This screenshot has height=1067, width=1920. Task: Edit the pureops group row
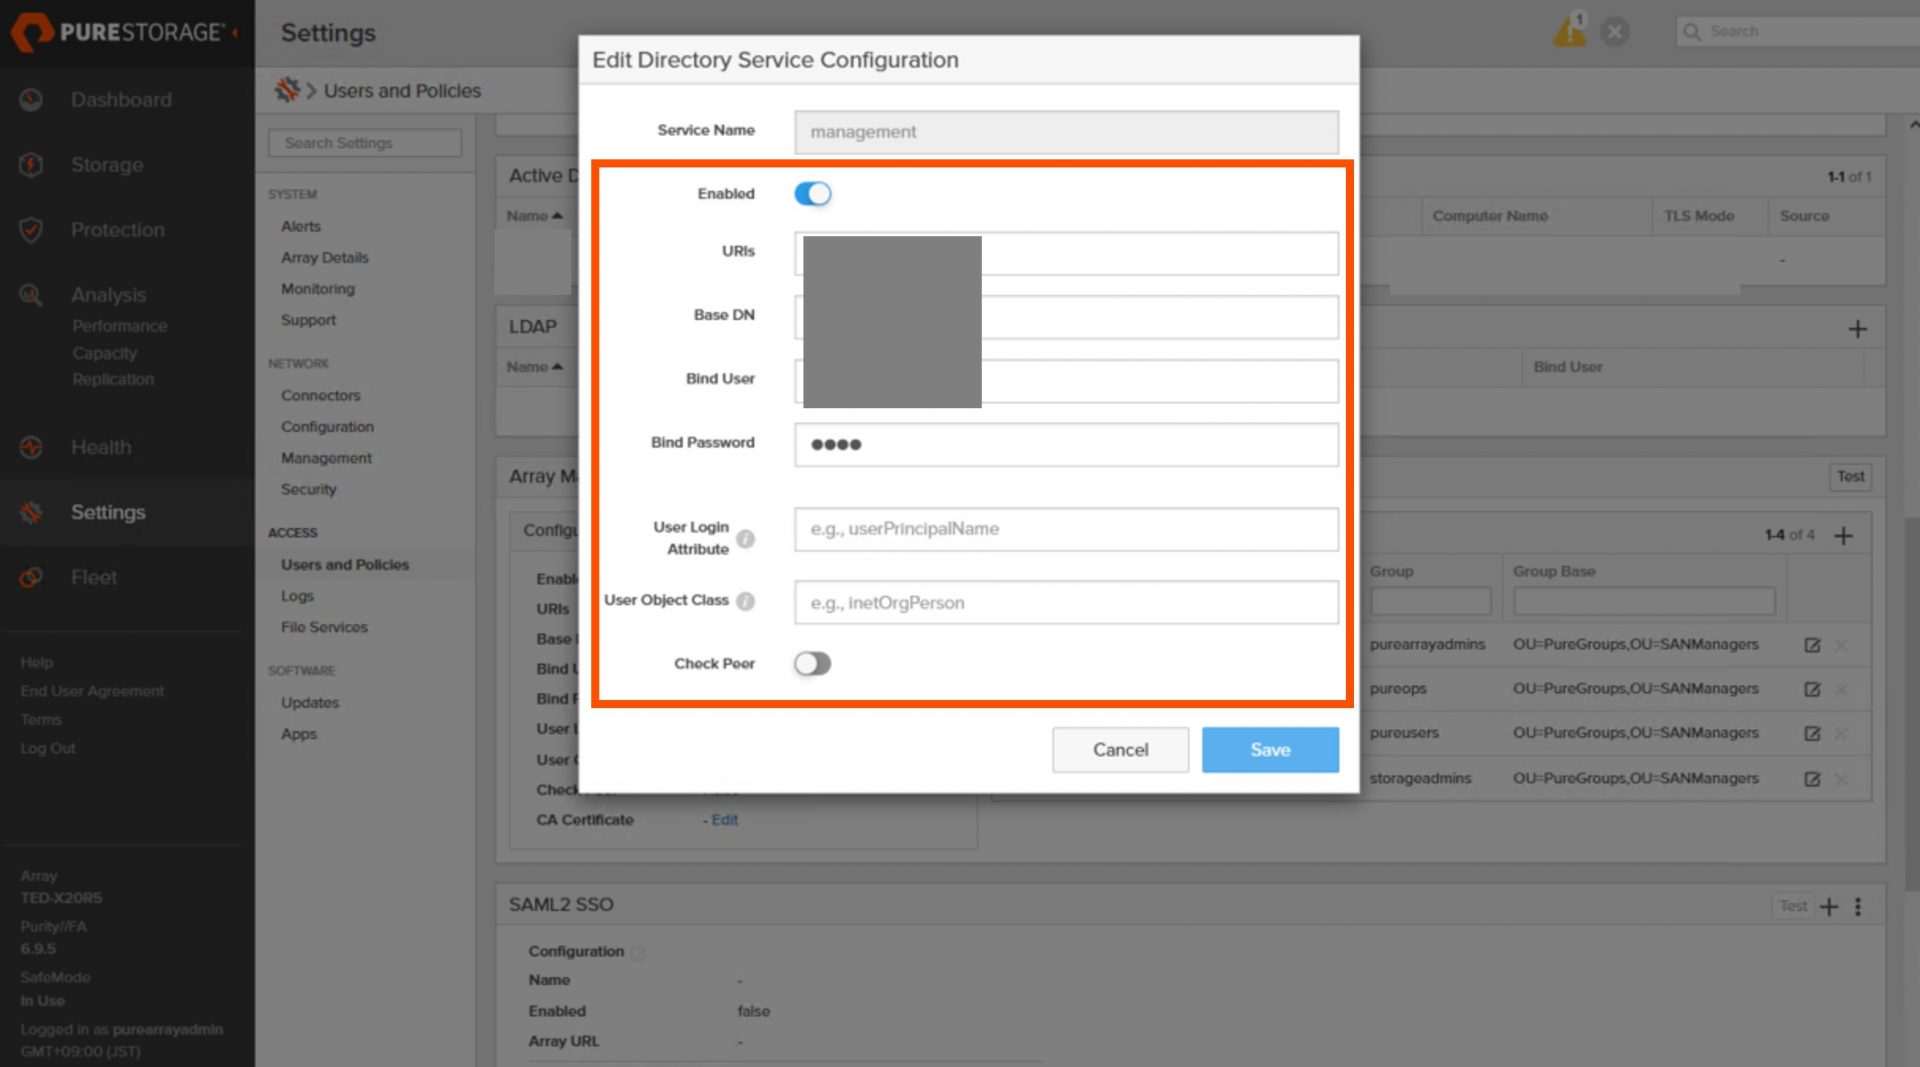point(1812,689)
